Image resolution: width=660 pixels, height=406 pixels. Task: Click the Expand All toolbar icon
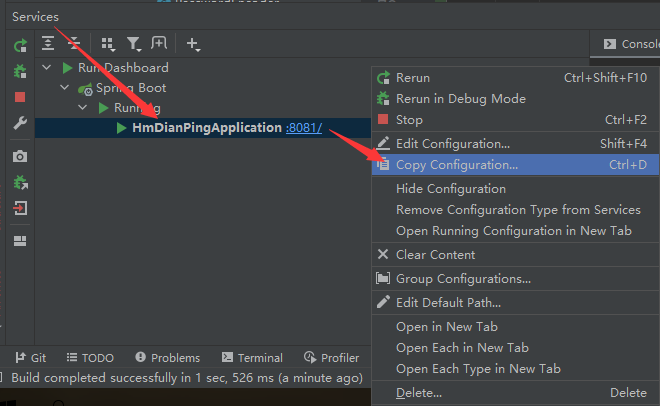48,44
